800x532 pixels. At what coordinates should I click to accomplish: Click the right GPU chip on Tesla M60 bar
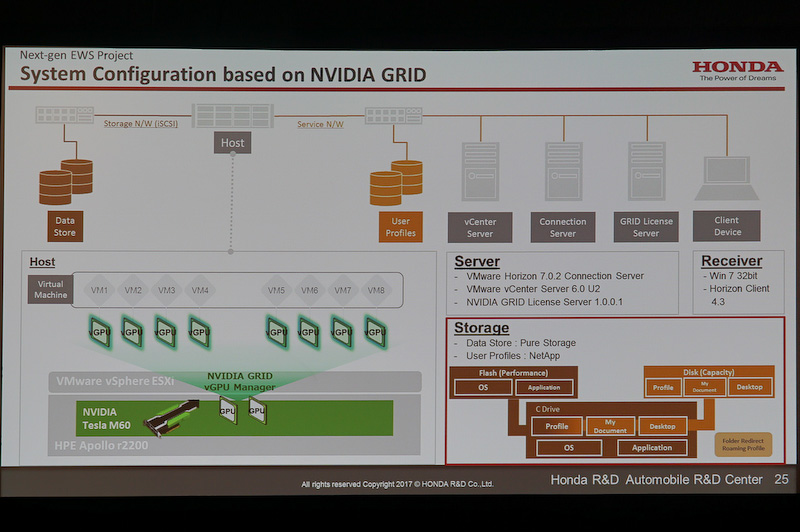(x=257, y=411)
